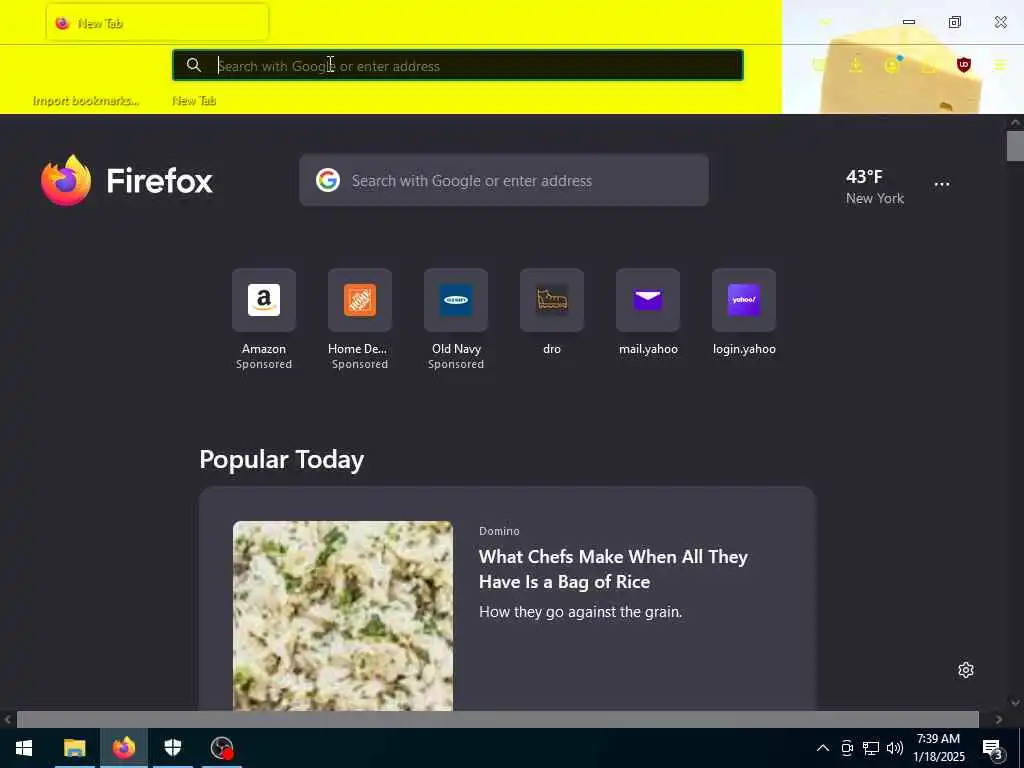Click the Firefox logo on new tab page
Screen dimensions: 1024x768
(x=127, y=180)
